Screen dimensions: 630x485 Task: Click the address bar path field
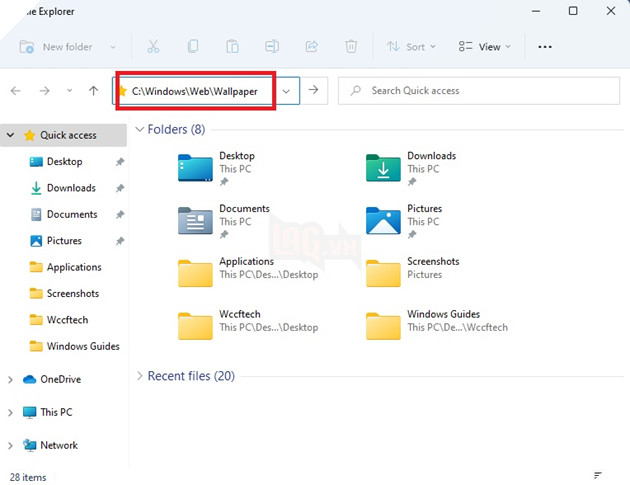[x=194, y=91]
